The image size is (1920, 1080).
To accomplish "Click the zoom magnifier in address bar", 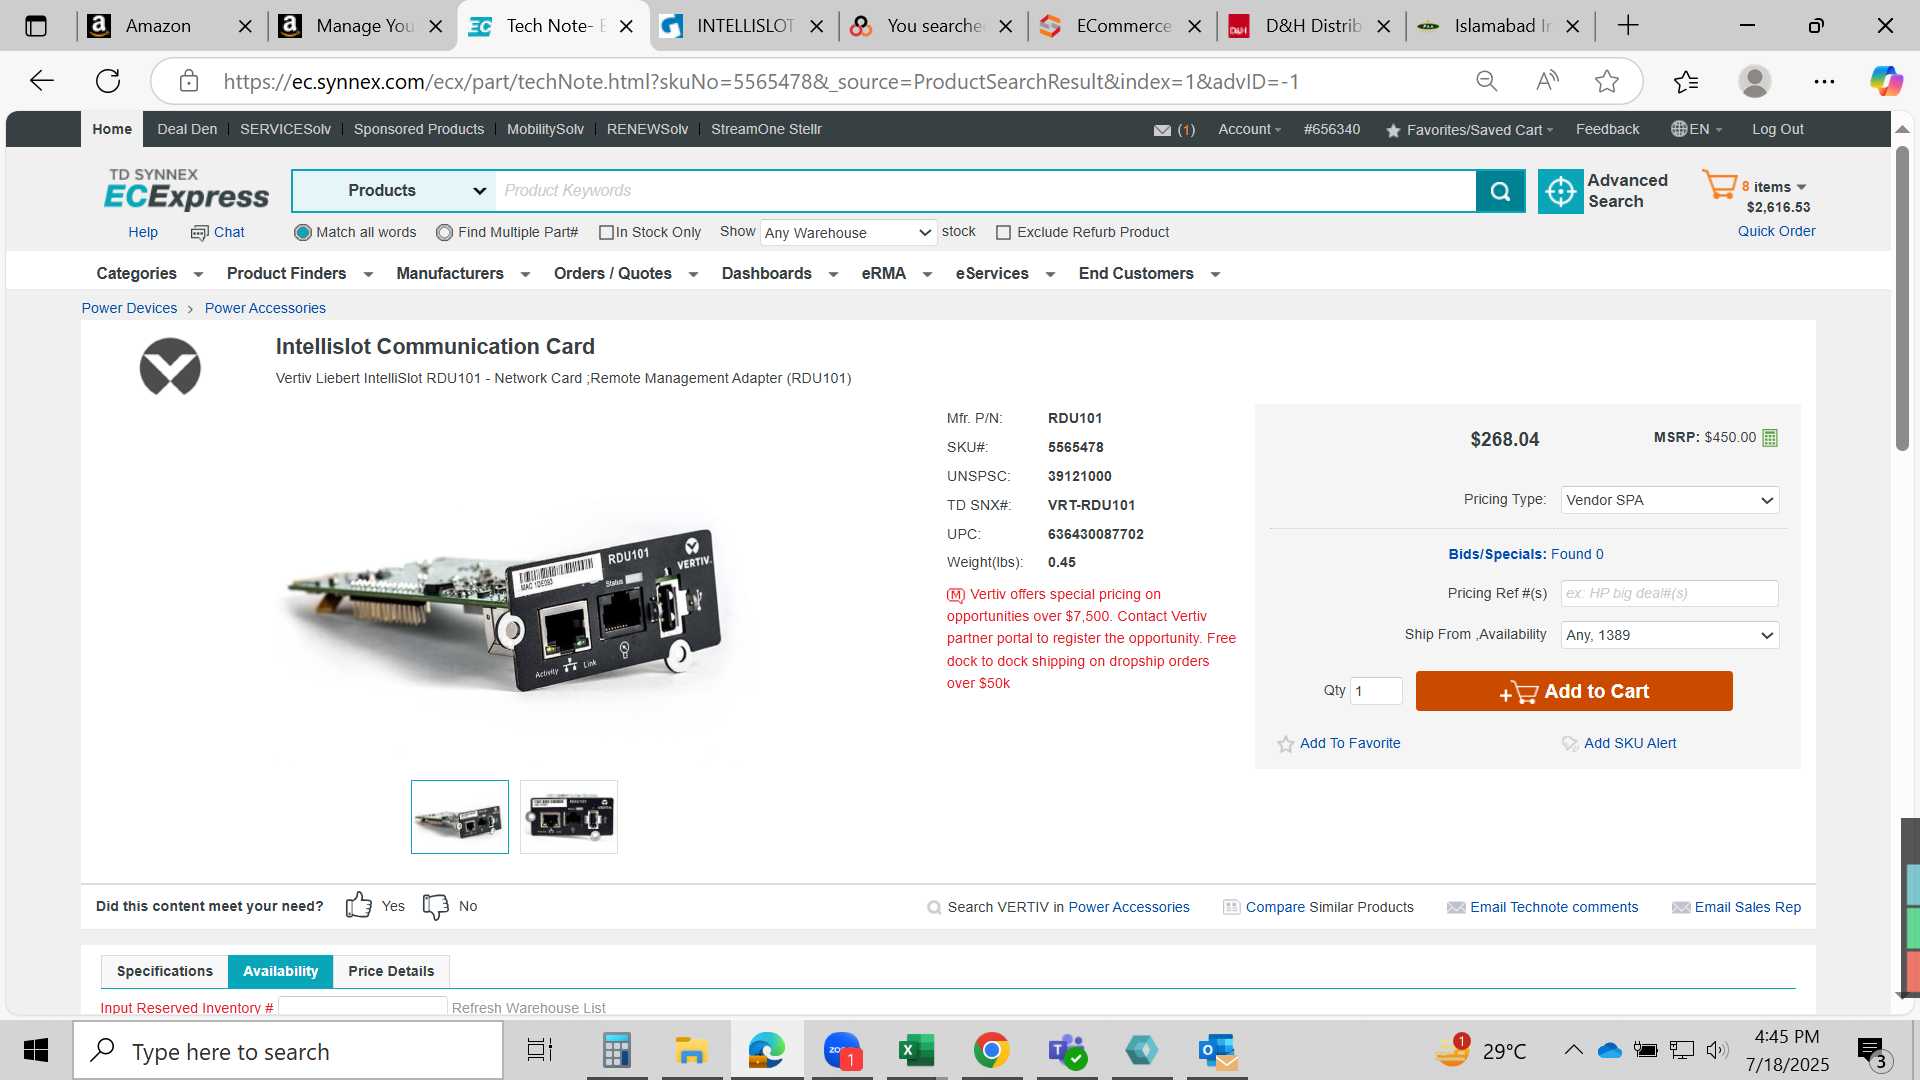I will click(x=1487, y=81).
